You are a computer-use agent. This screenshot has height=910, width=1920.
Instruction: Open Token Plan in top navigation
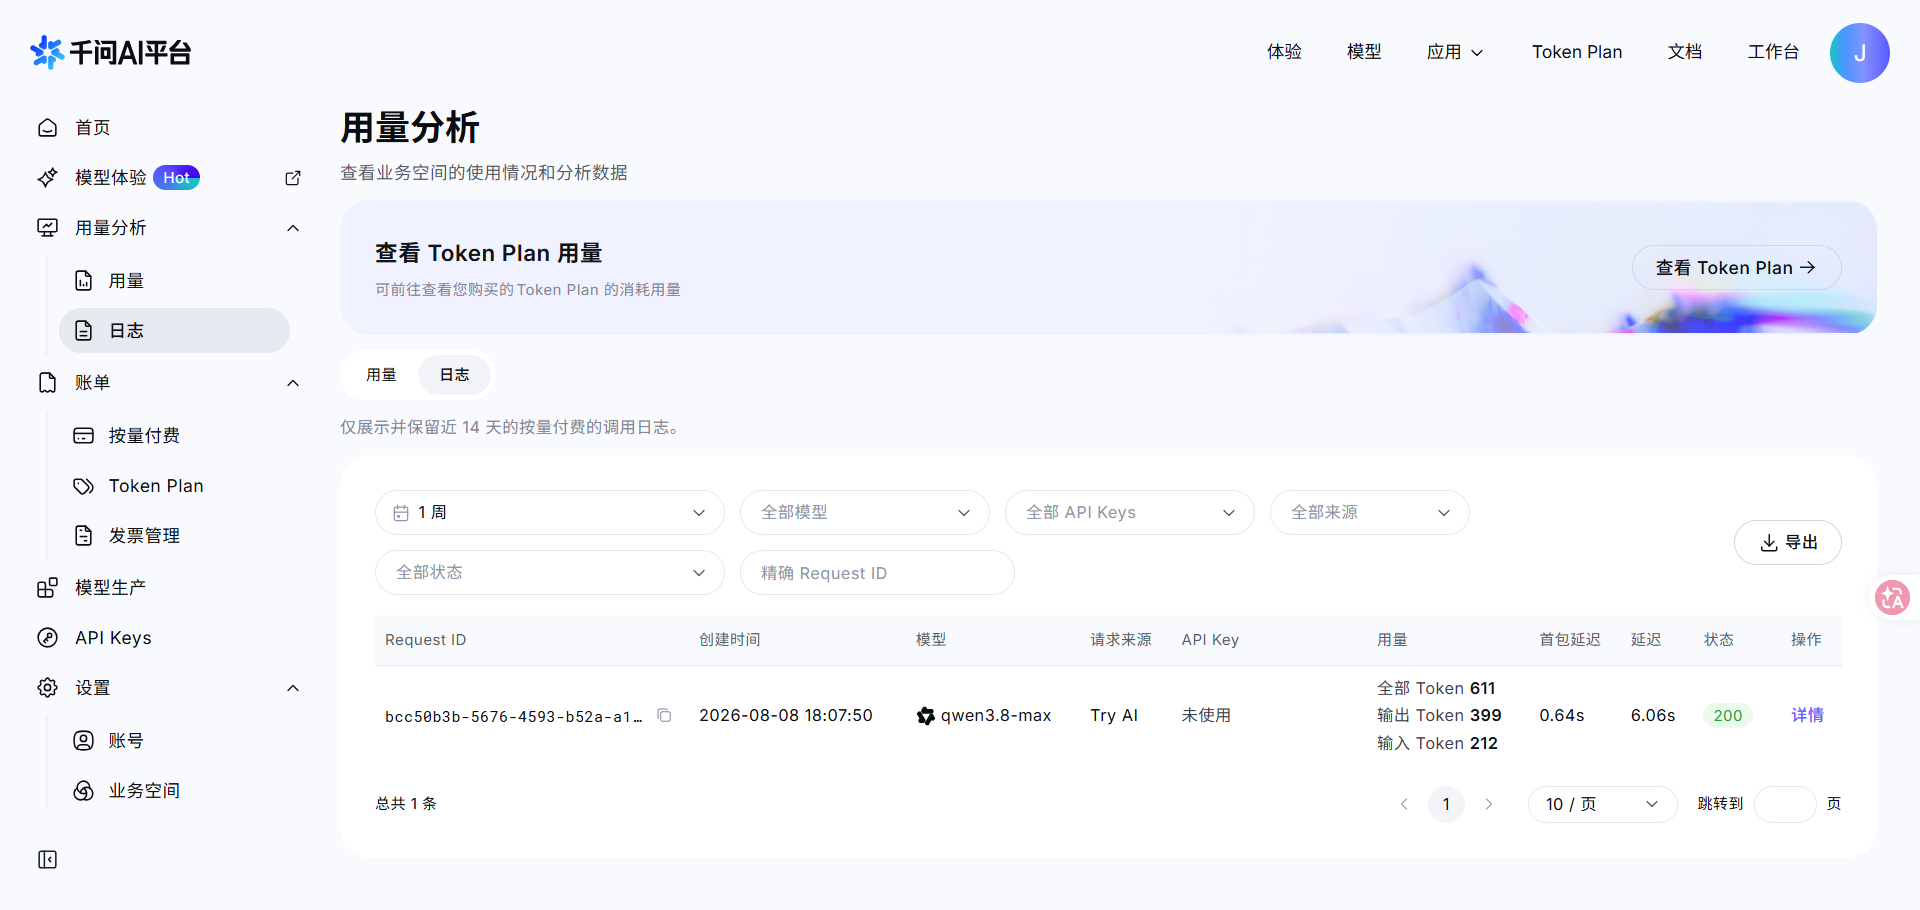click(x=1577, y=52)
